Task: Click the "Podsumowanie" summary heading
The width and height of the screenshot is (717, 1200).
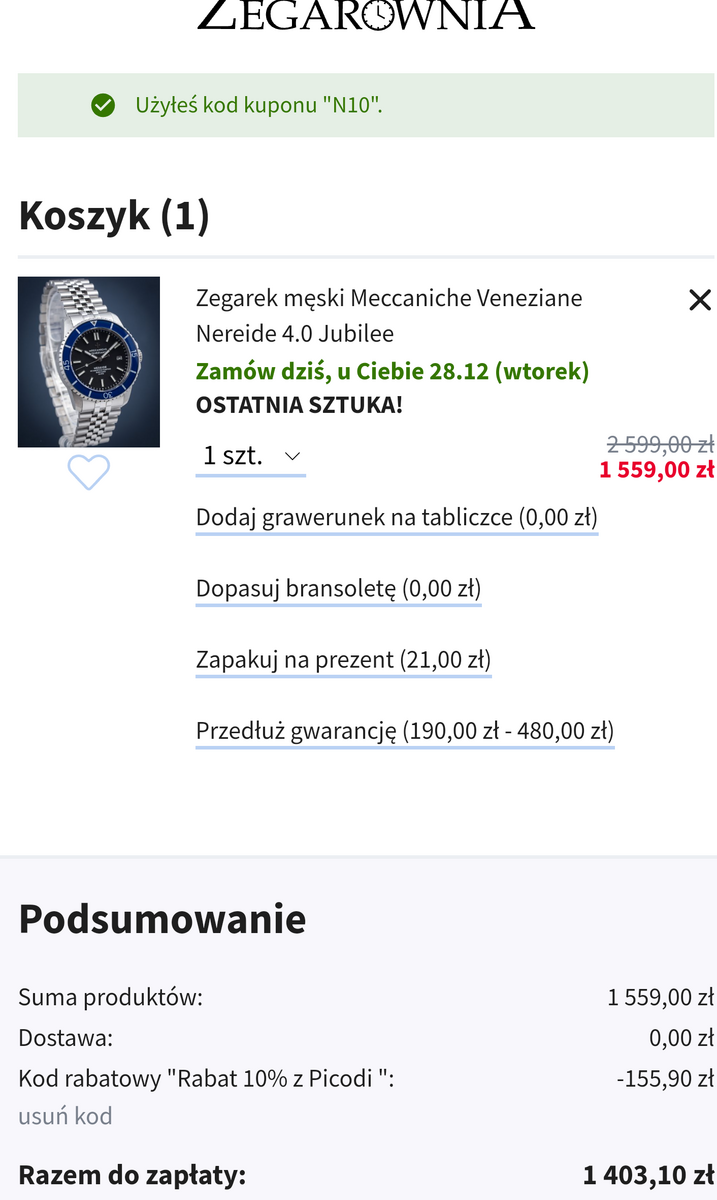Action: pos(162,919)
